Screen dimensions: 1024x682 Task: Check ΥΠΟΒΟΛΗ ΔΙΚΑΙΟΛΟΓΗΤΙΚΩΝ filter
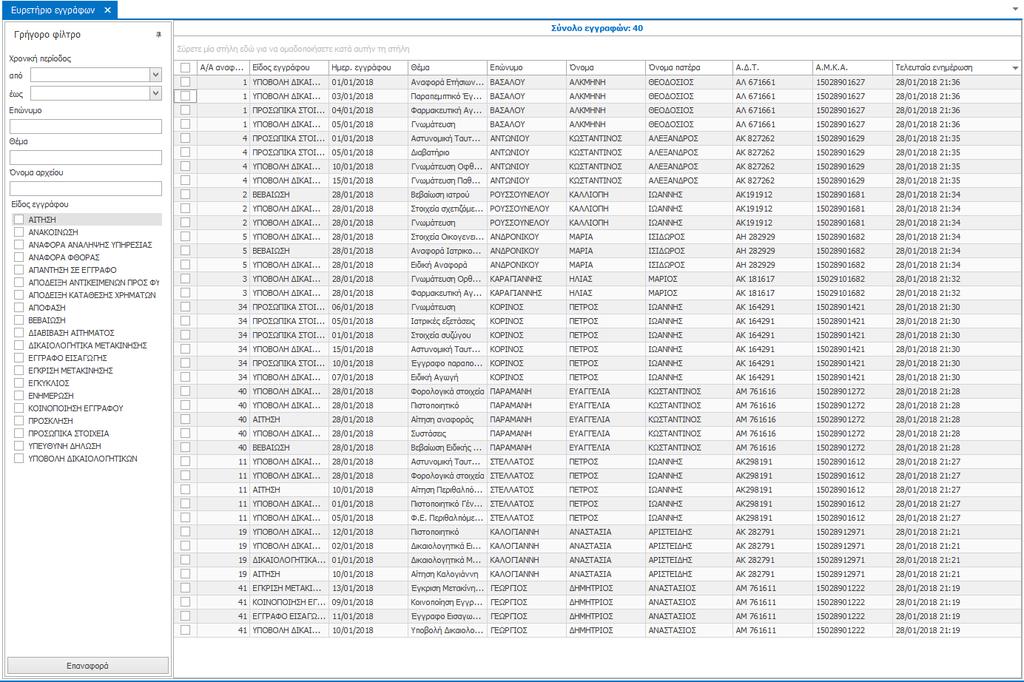(19, 459)
